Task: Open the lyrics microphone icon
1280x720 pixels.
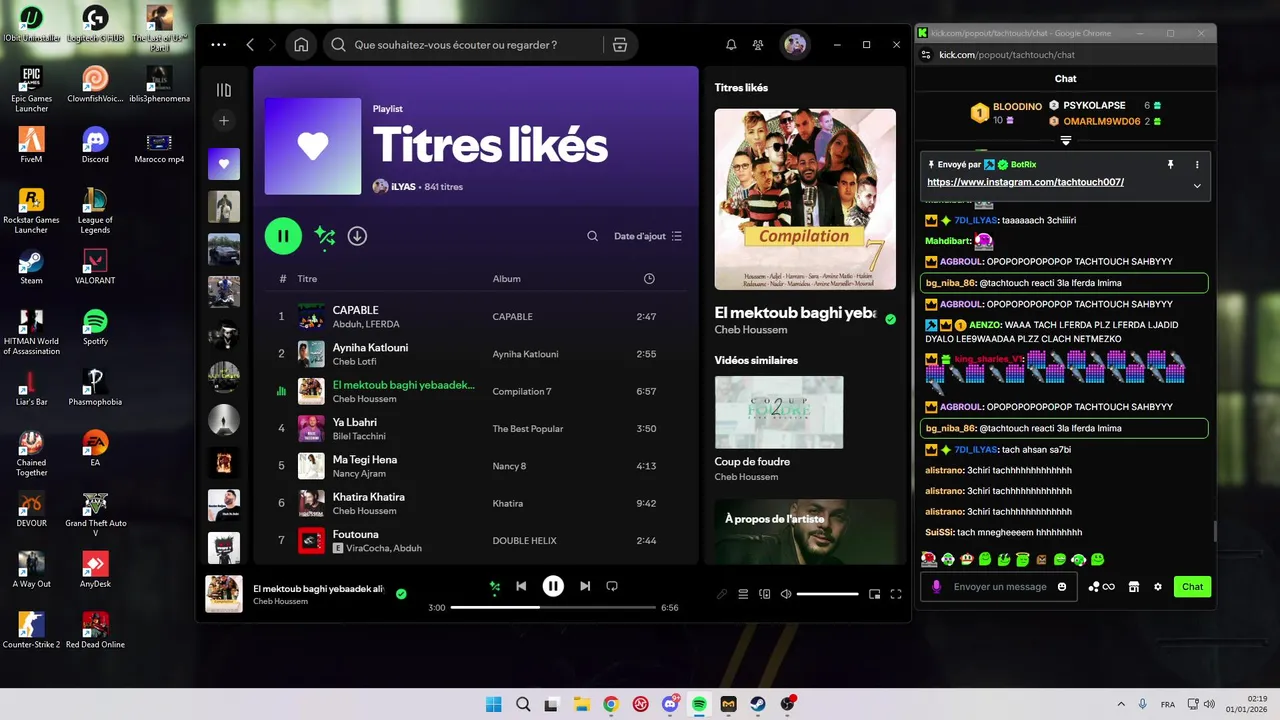Action: pyautogui.click(x=722, y=594)
